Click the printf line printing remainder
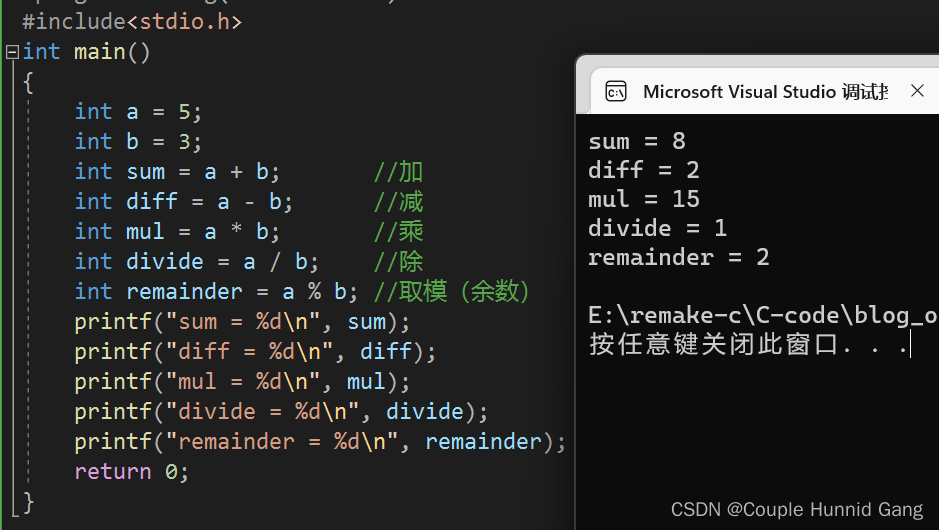 point(320,442)
